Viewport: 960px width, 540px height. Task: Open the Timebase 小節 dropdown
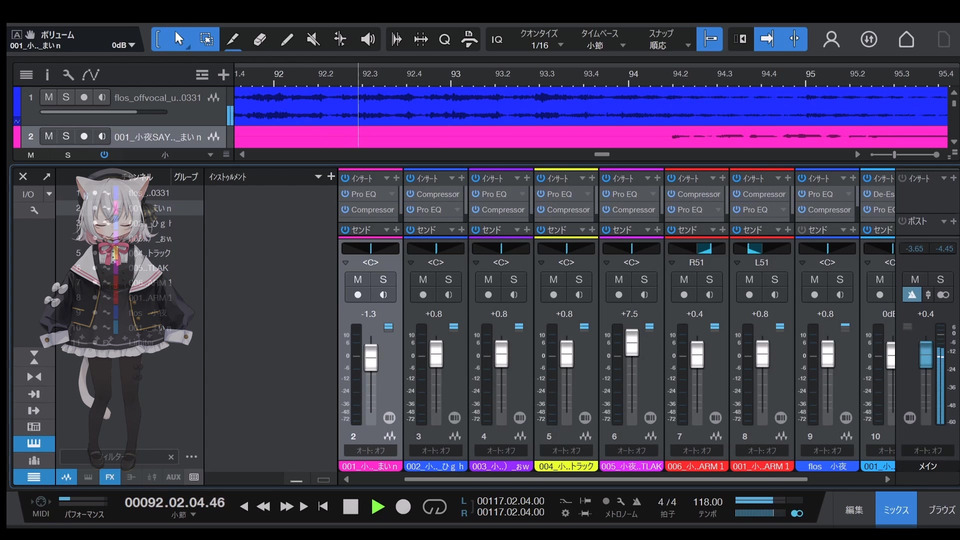click(x=623, y=45)
